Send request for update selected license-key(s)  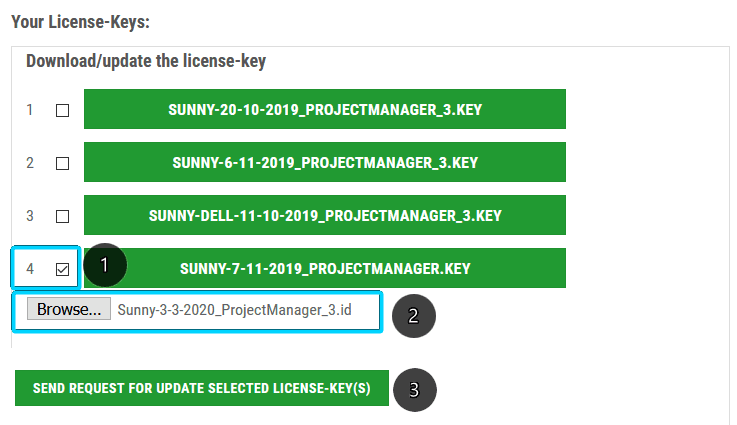201,388
